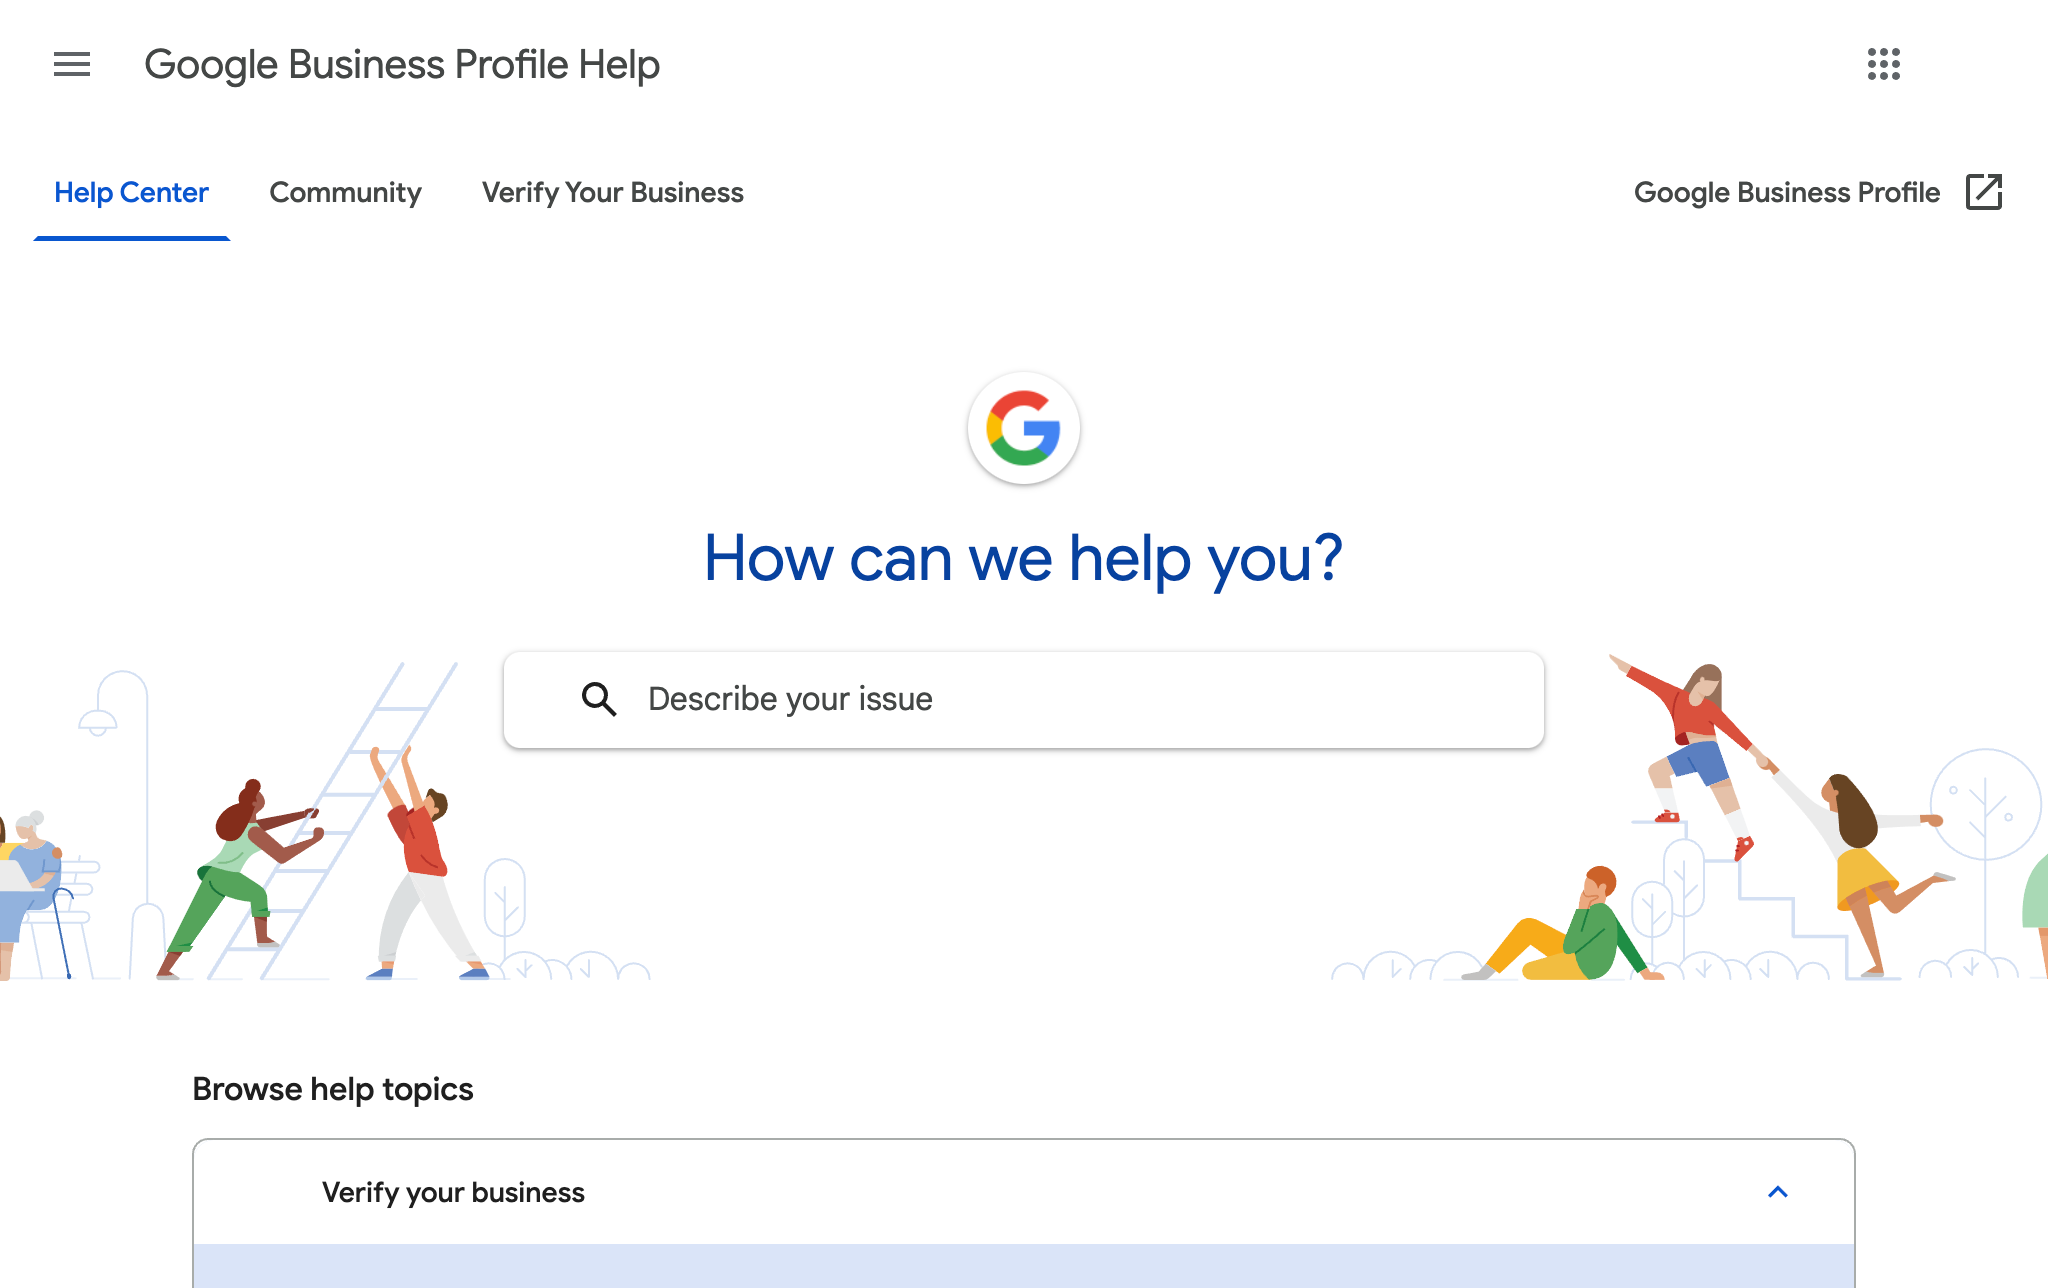The image size is (2048, 1288).
Task: Open the Google apps grid launcher
Action: [1883, 64]
